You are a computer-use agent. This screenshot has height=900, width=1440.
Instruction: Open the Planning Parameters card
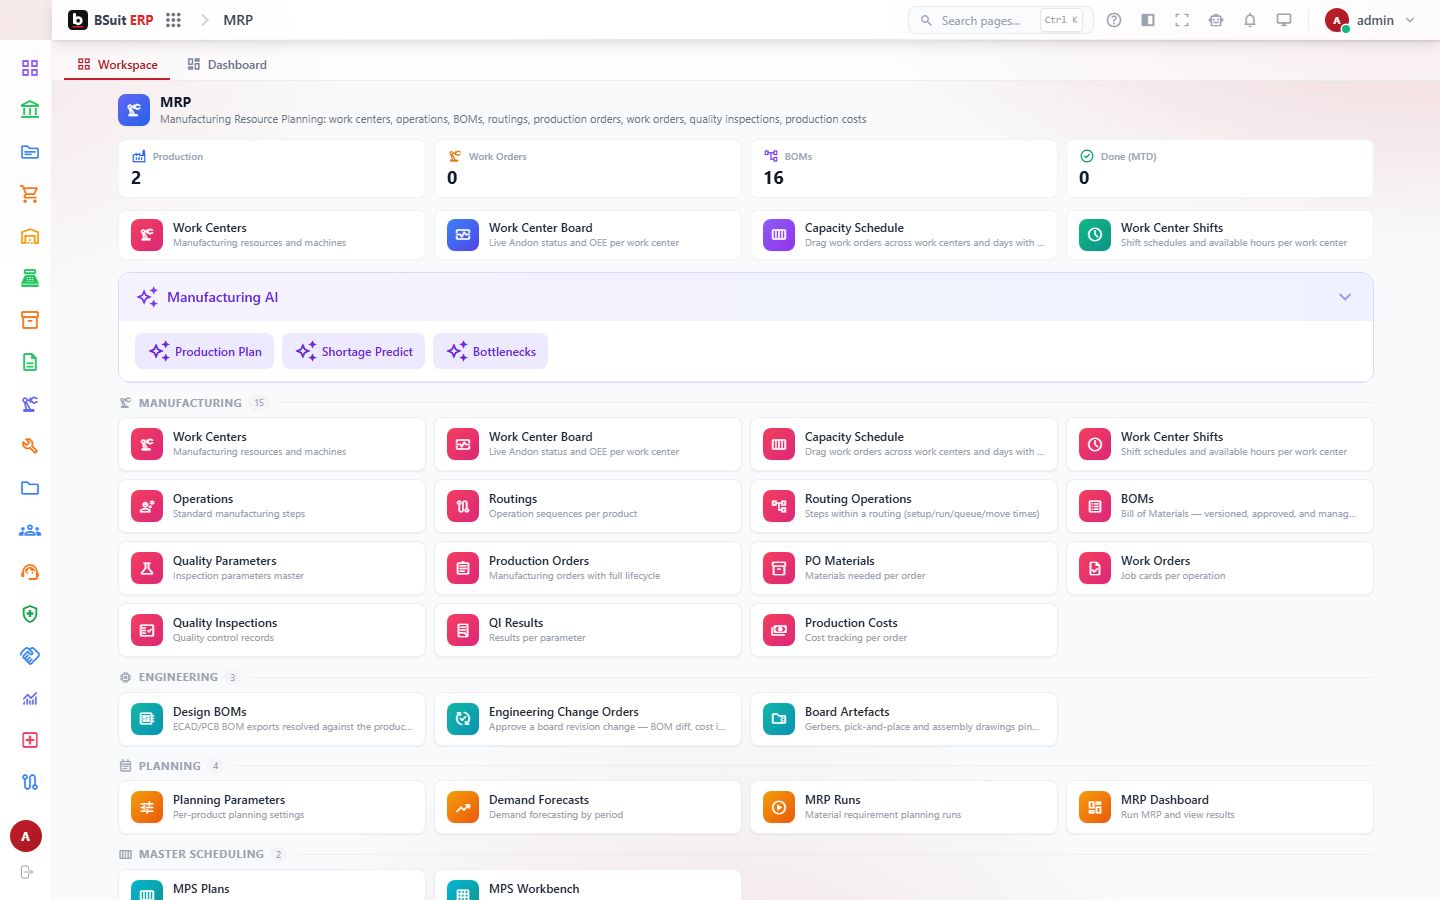[272, 807]
